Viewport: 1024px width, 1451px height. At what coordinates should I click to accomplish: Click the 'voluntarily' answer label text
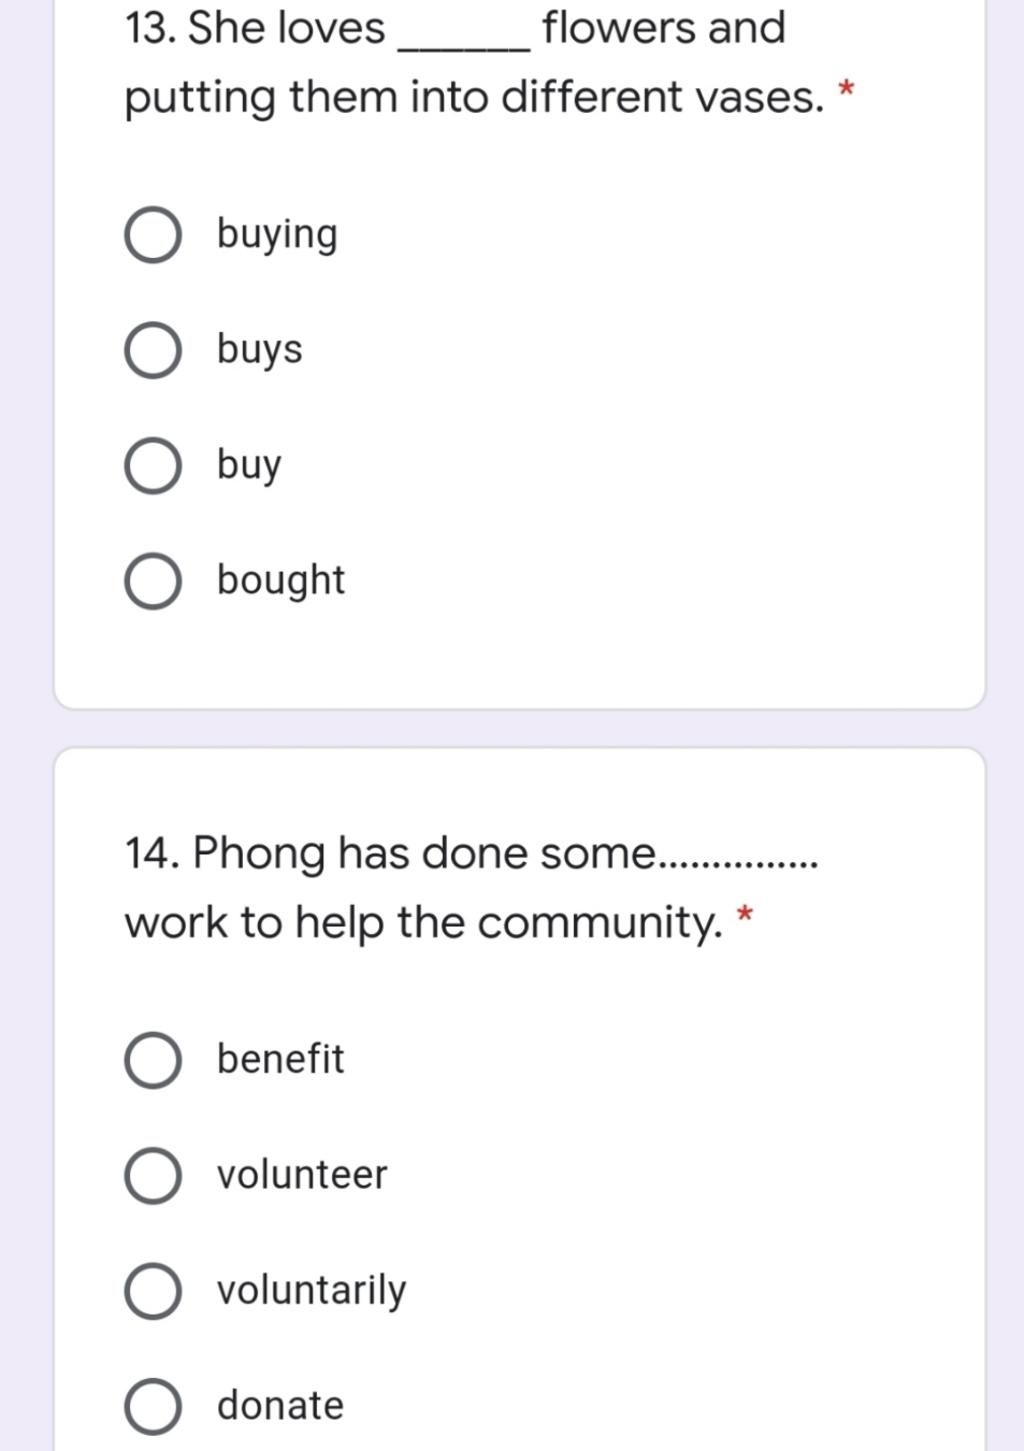[312, 1291]
